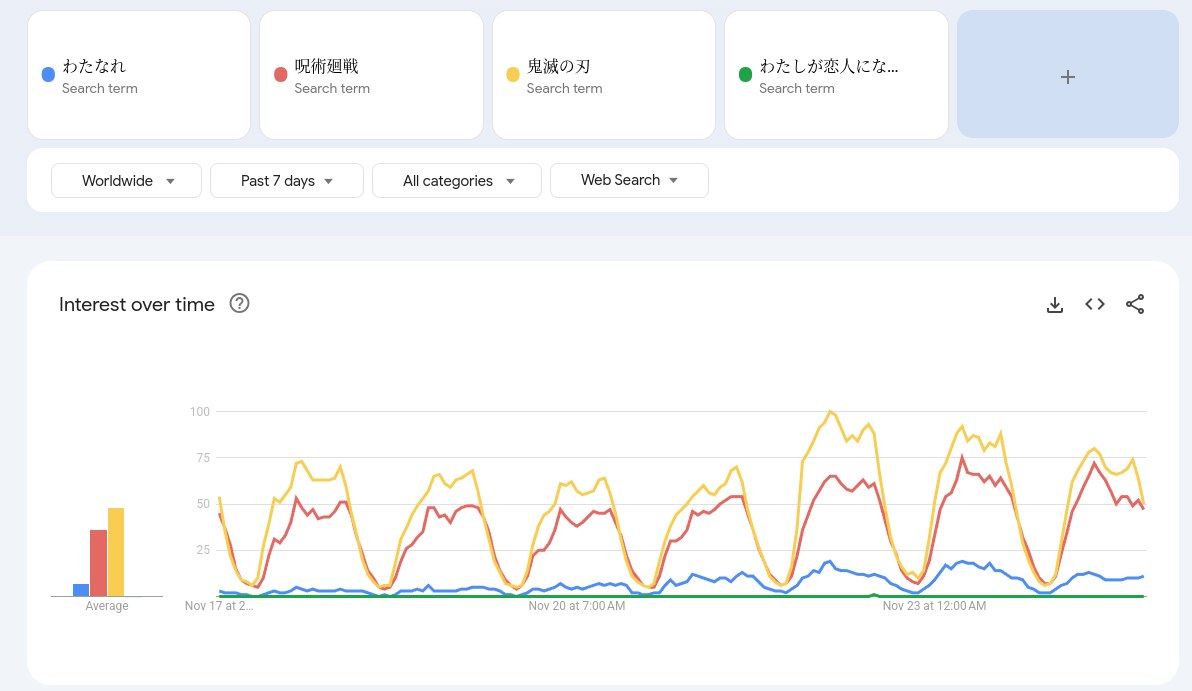Click the Average label under bars
The height and width of the screenshot is (691, 1192).
pyautogui.click(x=106, y=606)
